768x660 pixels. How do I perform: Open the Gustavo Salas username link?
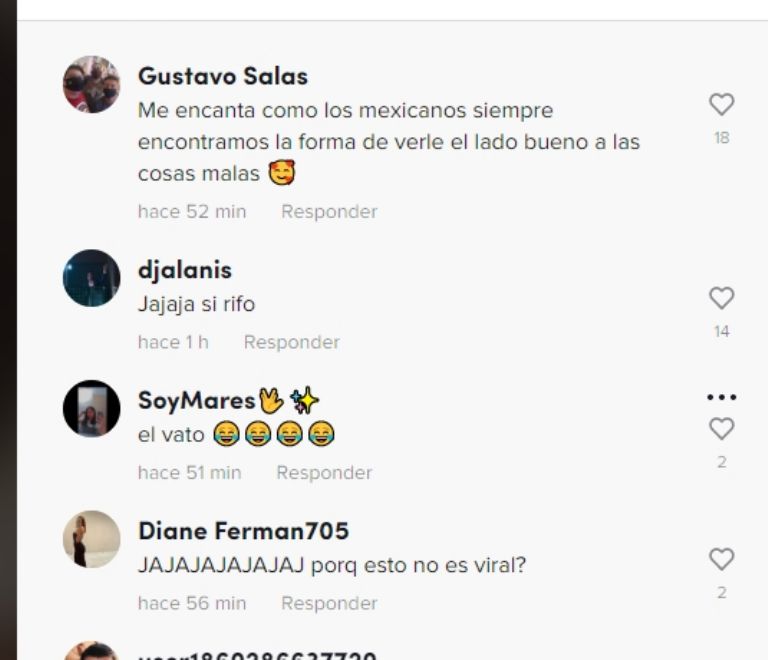tap(223, 76)
